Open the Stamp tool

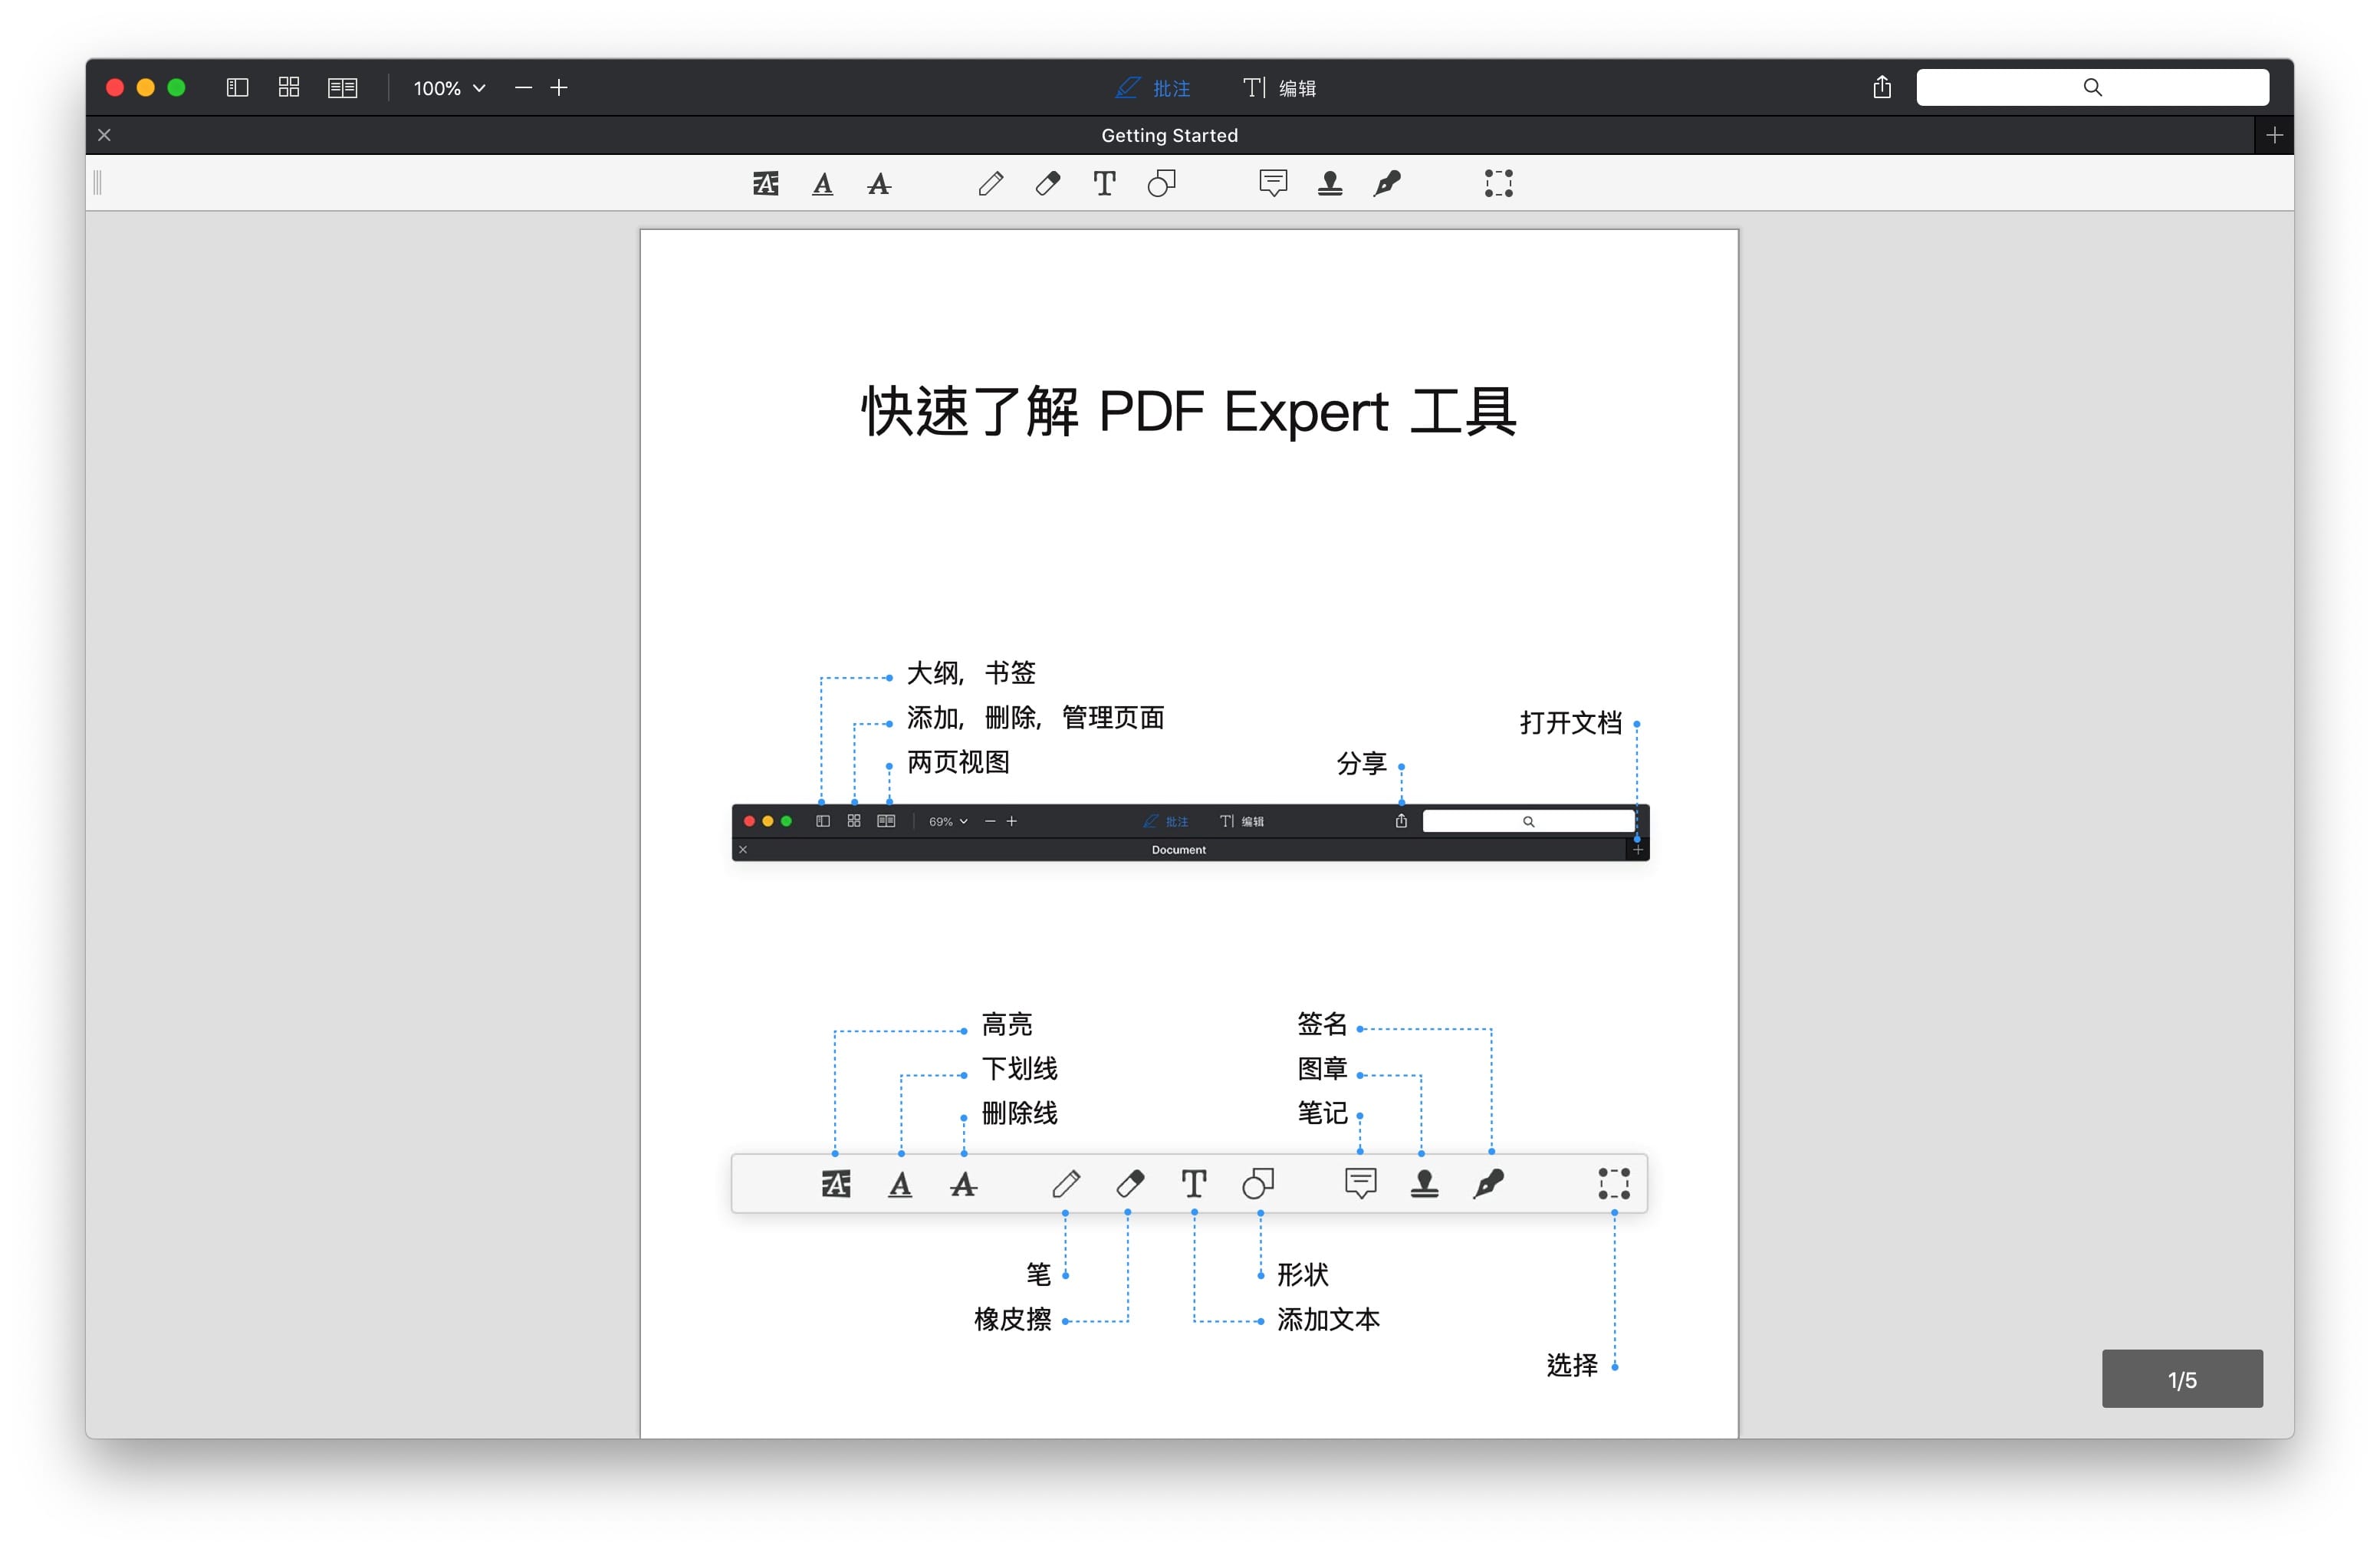click(x=1329, y=184)
